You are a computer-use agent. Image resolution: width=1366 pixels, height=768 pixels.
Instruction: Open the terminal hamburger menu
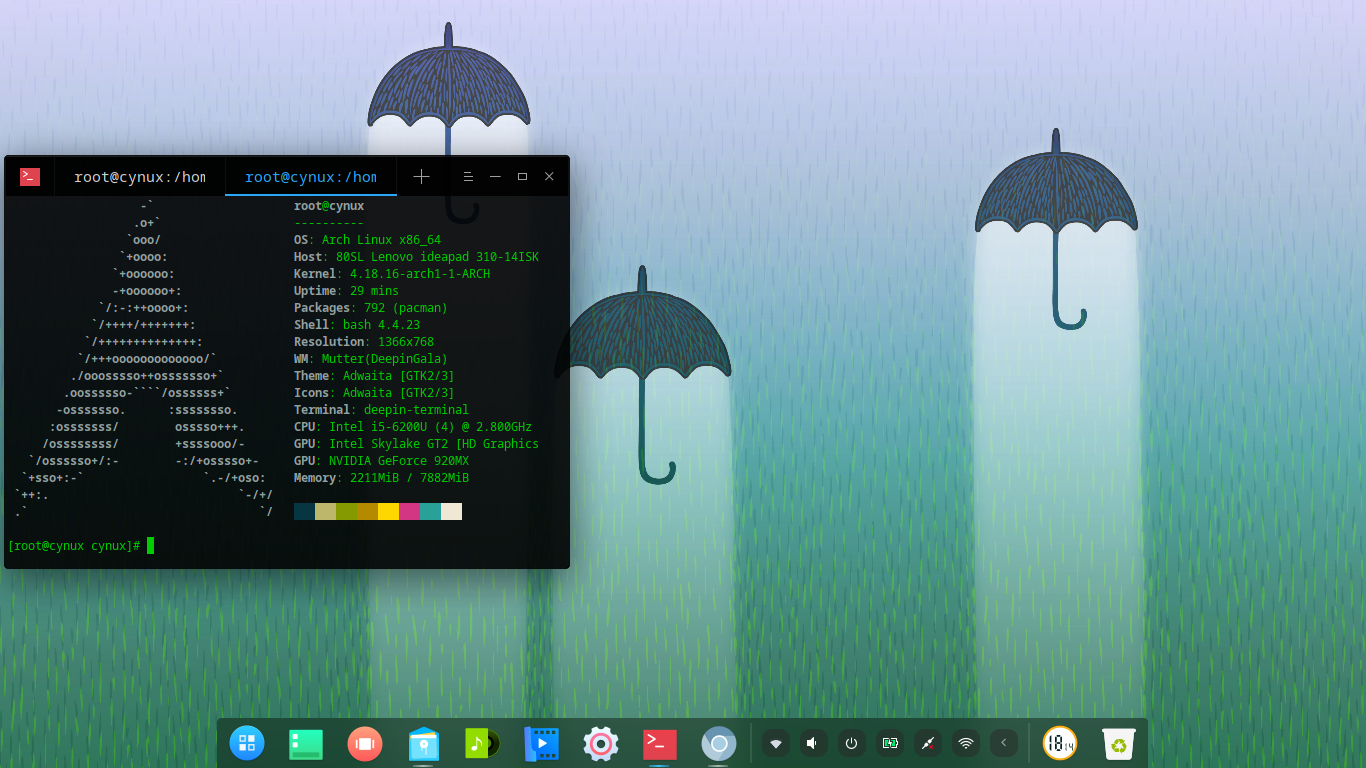tap(468, 176)
